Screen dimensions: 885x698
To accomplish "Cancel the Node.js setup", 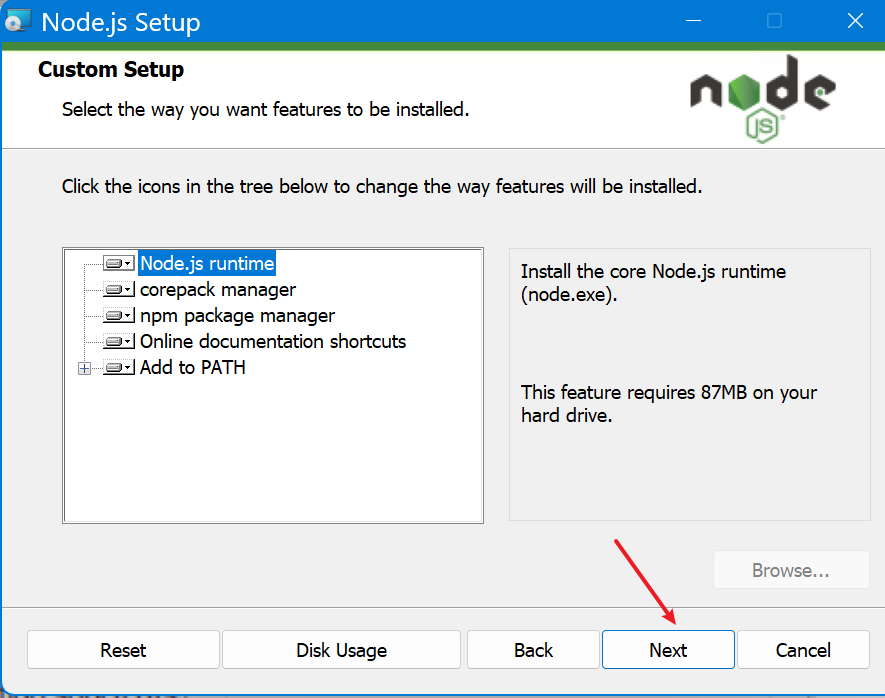I will pyautogui.click(x=803, y=650).
